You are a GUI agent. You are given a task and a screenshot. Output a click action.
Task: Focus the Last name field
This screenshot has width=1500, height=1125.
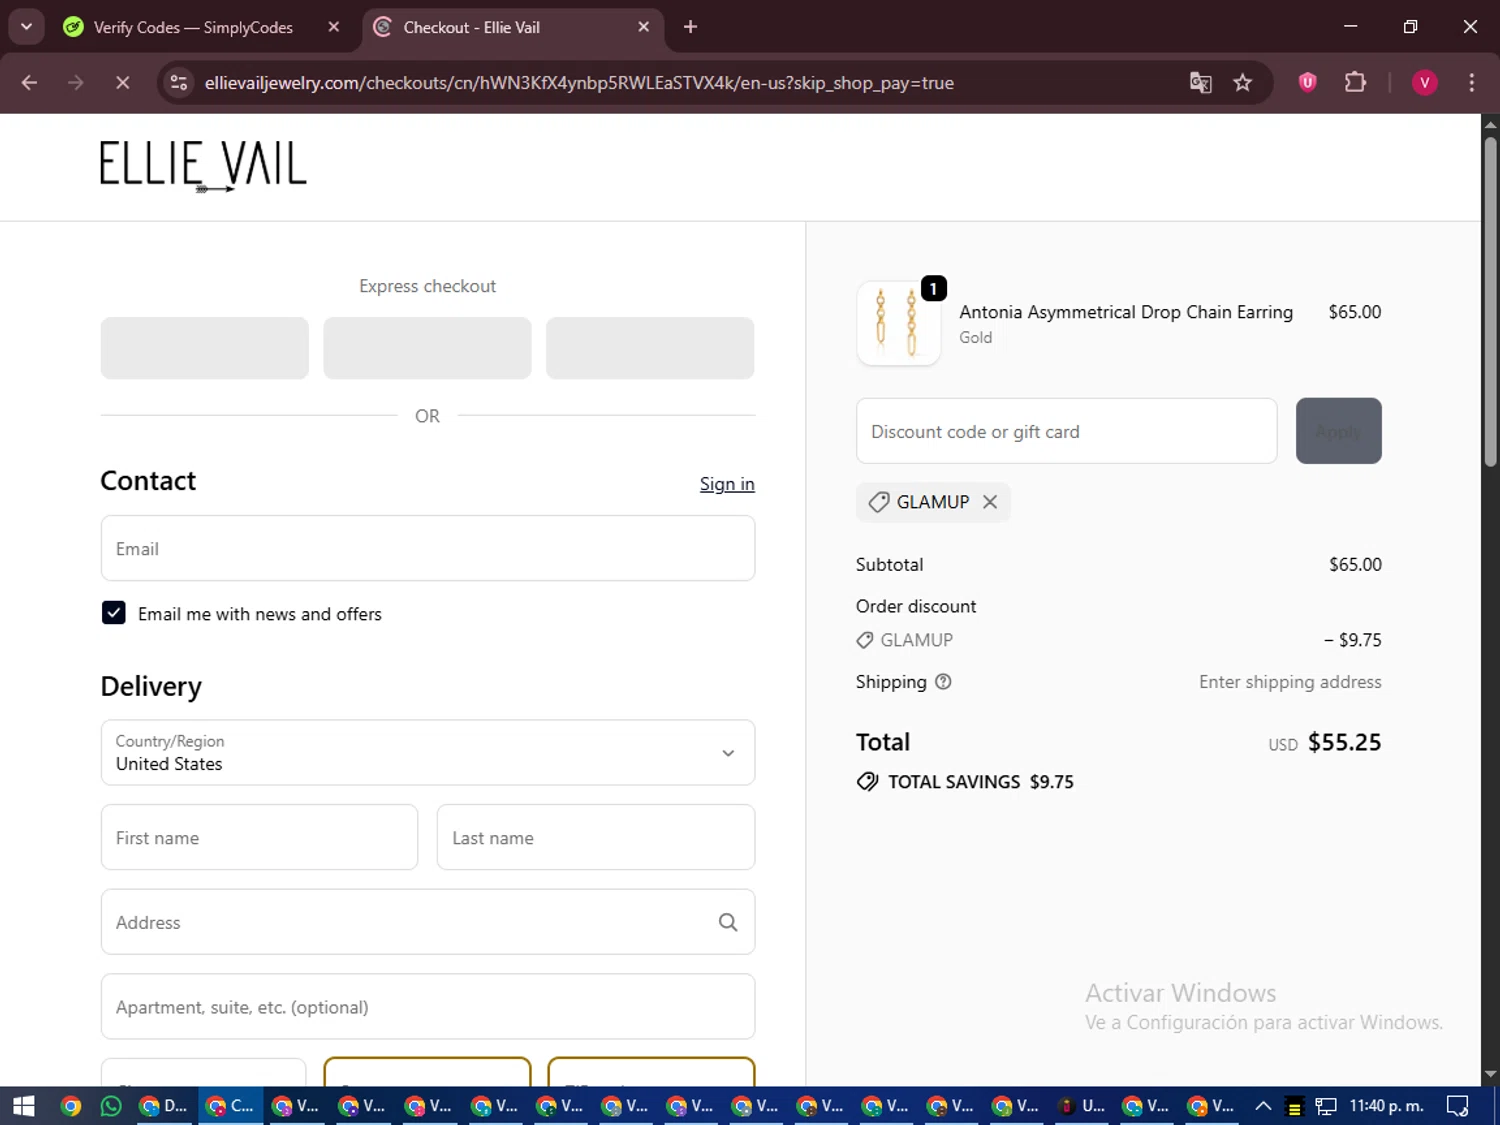(596, 837)
